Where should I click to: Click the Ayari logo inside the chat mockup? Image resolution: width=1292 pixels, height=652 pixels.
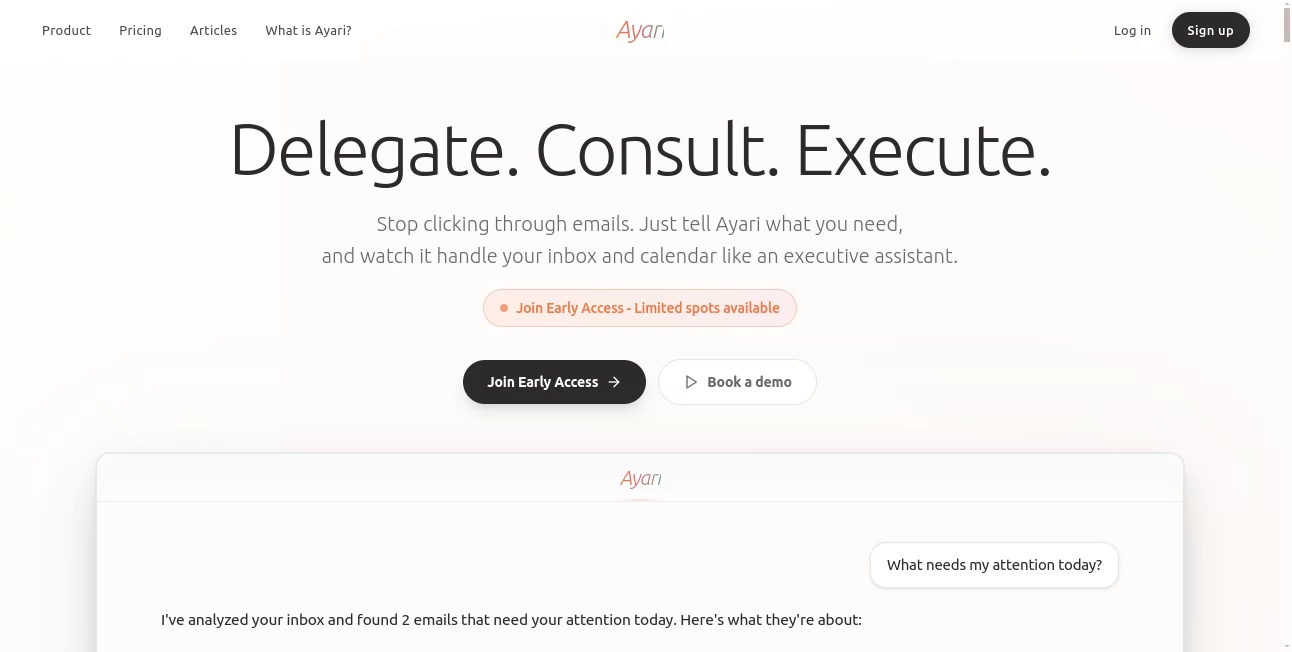[640, 478]
